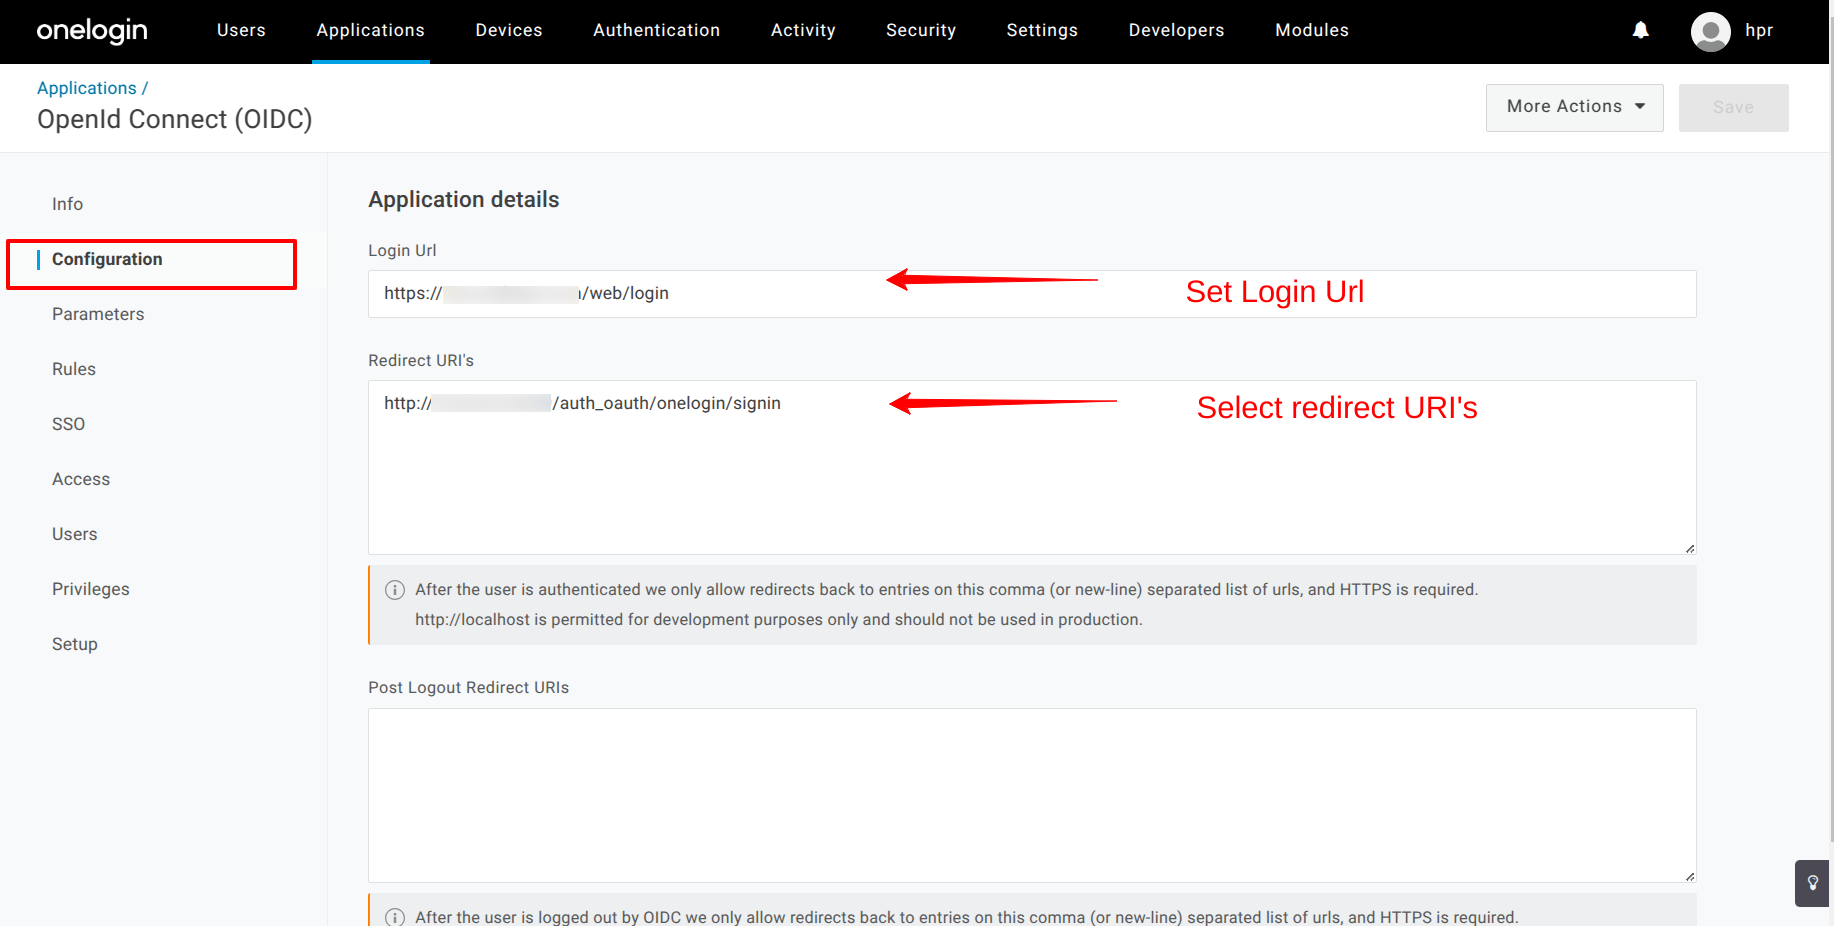Viewport: 1834px width, 926px height.
Task: Select the SSO sidebar tab
Action: point(68,424)
